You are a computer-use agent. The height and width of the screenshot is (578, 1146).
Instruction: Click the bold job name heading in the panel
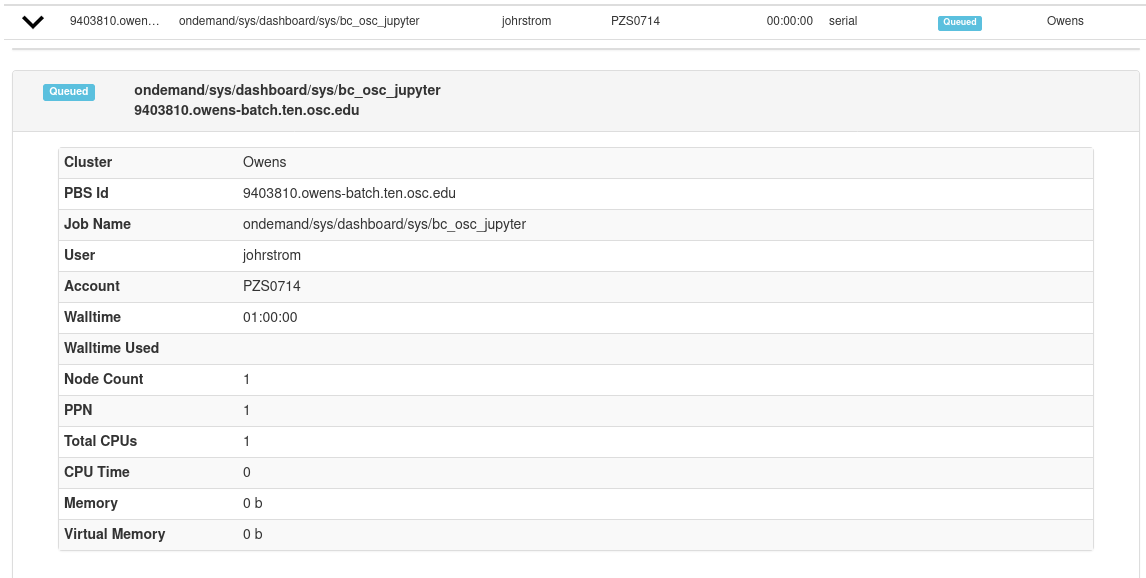[287, 89]
